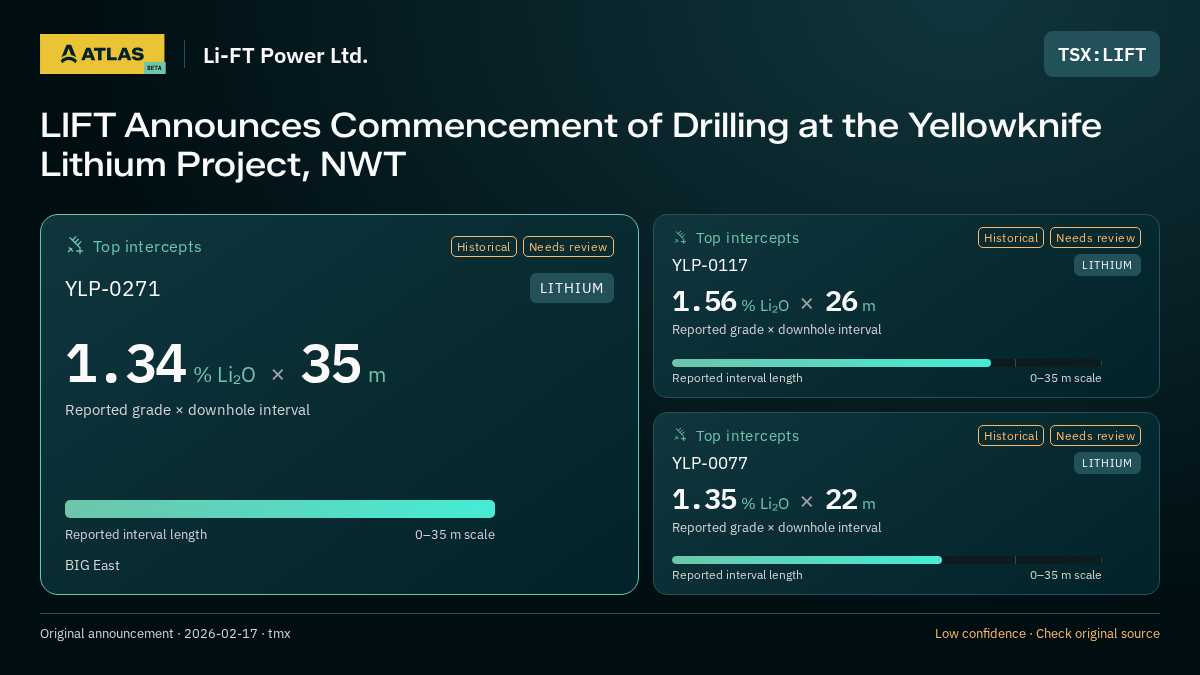Image resolution: width=1200 pixels, height=675 pixels.
Task: Click the Li-FT Power Ltd. company name
Action: (286, 56)
